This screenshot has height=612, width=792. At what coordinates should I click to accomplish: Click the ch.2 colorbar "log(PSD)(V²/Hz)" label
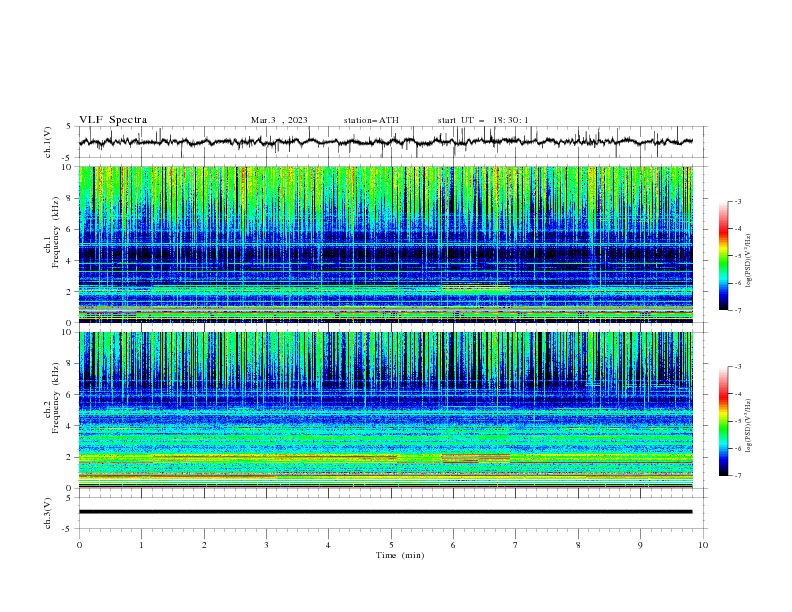748,426
